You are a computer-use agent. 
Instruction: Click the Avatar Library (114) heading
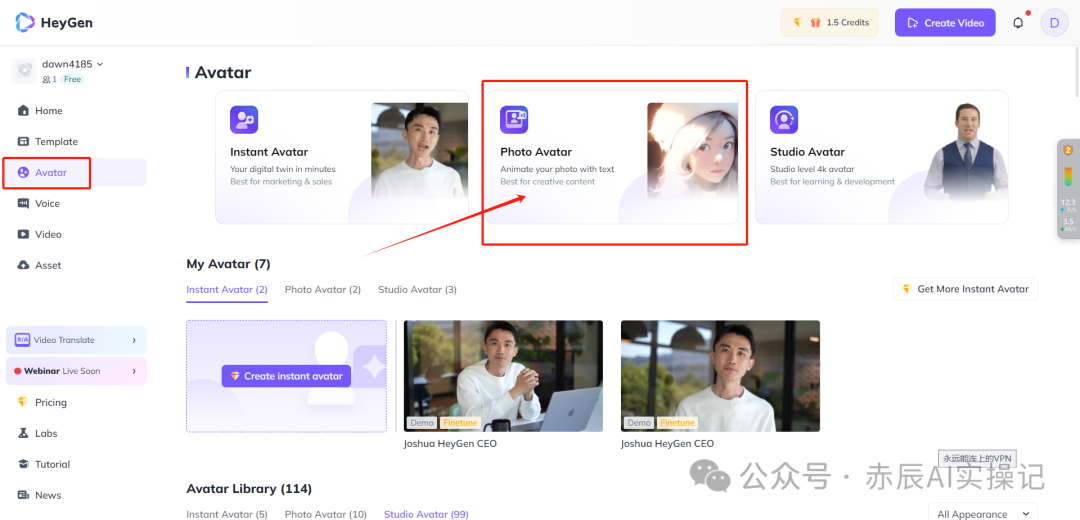pos(249,489)
